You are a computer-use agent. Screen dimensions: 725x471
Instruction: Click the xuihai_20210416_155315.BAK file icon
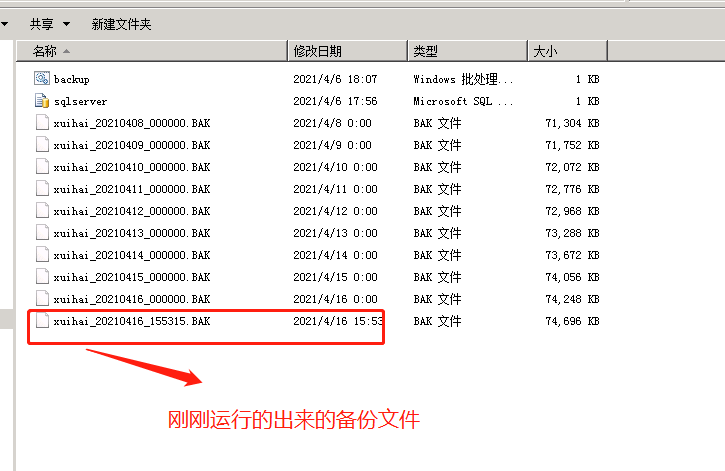coord(43,320)
